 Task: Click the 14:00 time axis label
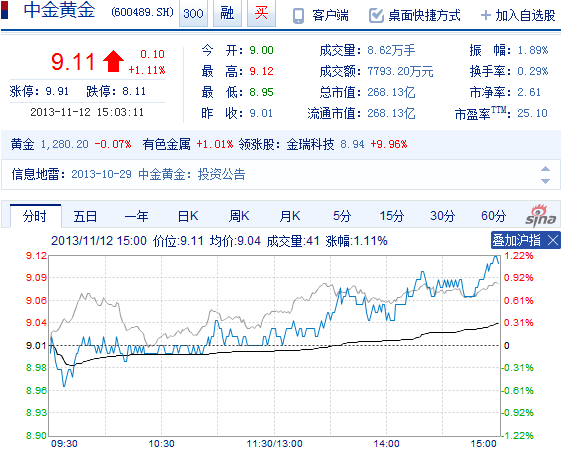tap(386, 443)
